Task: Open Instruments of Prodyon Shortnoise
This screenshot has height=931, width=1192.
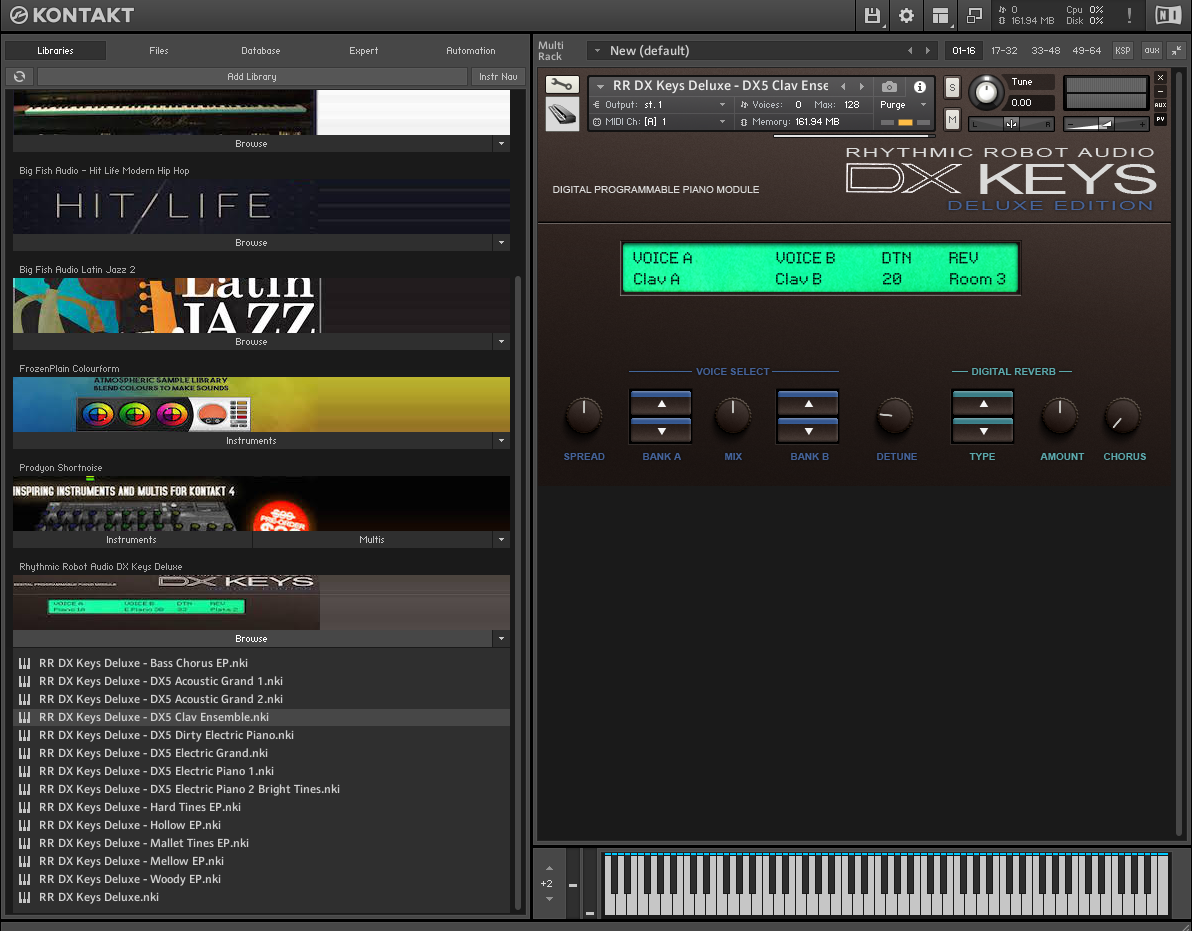Action: click(x=132, y=540)
